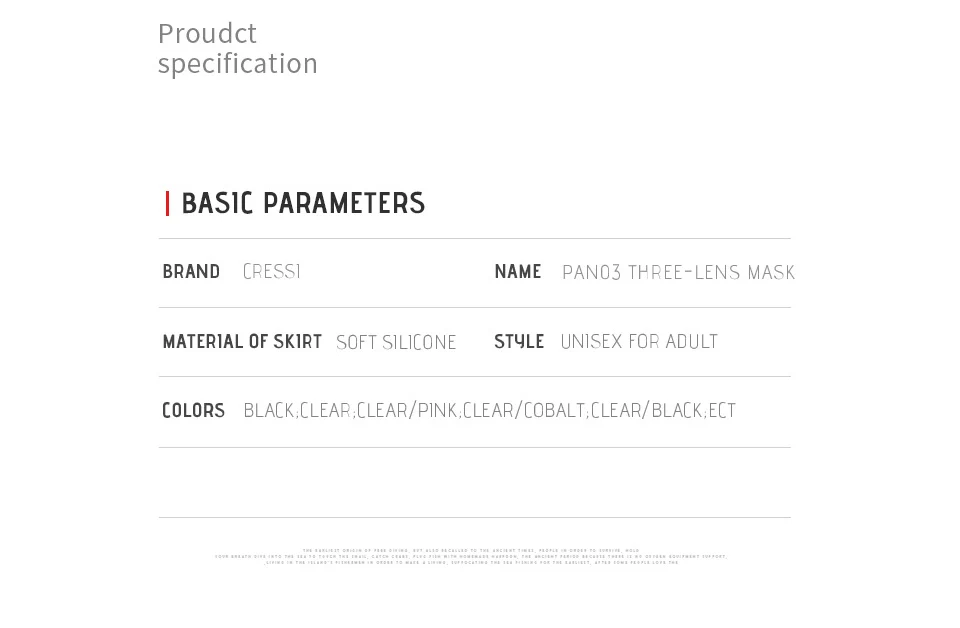The width and height of the screenshot is (960, 628).
Task: Click the tiny fine-print paragraph at the bottom
Action: [x=471, y=556]
